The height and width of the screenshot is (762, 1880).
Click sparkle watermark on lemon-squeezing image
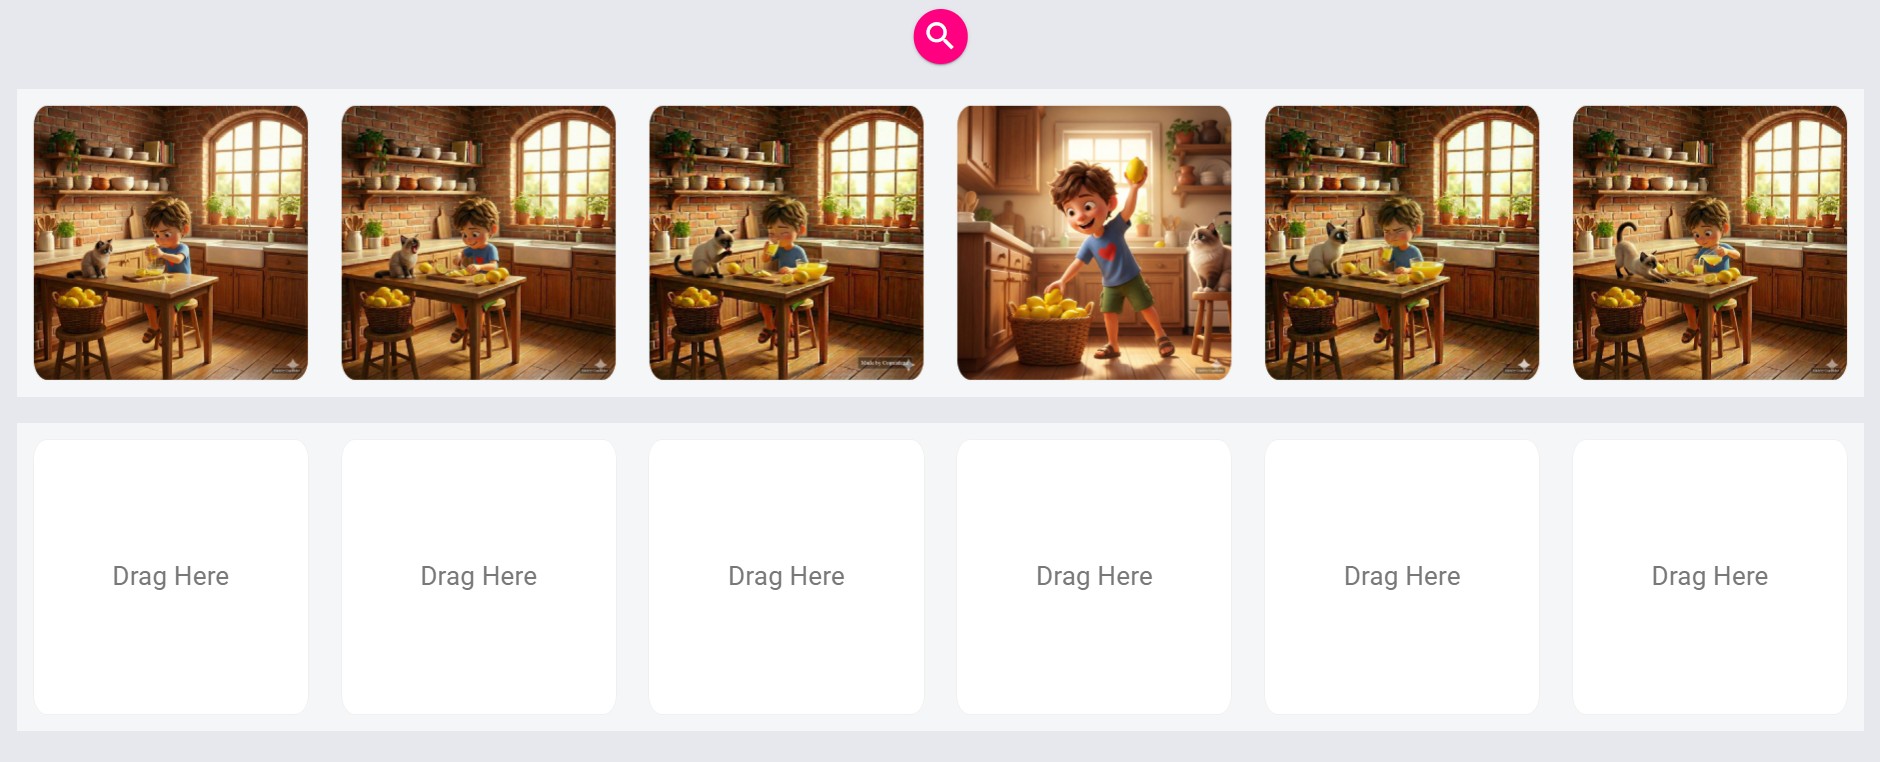point(292,365)
